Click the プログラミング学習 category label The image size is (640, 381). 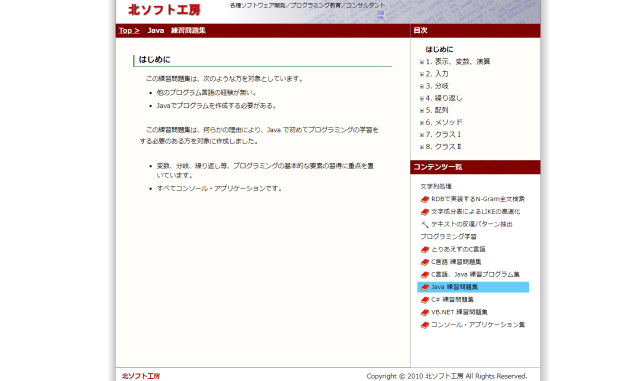coord(448,236)
